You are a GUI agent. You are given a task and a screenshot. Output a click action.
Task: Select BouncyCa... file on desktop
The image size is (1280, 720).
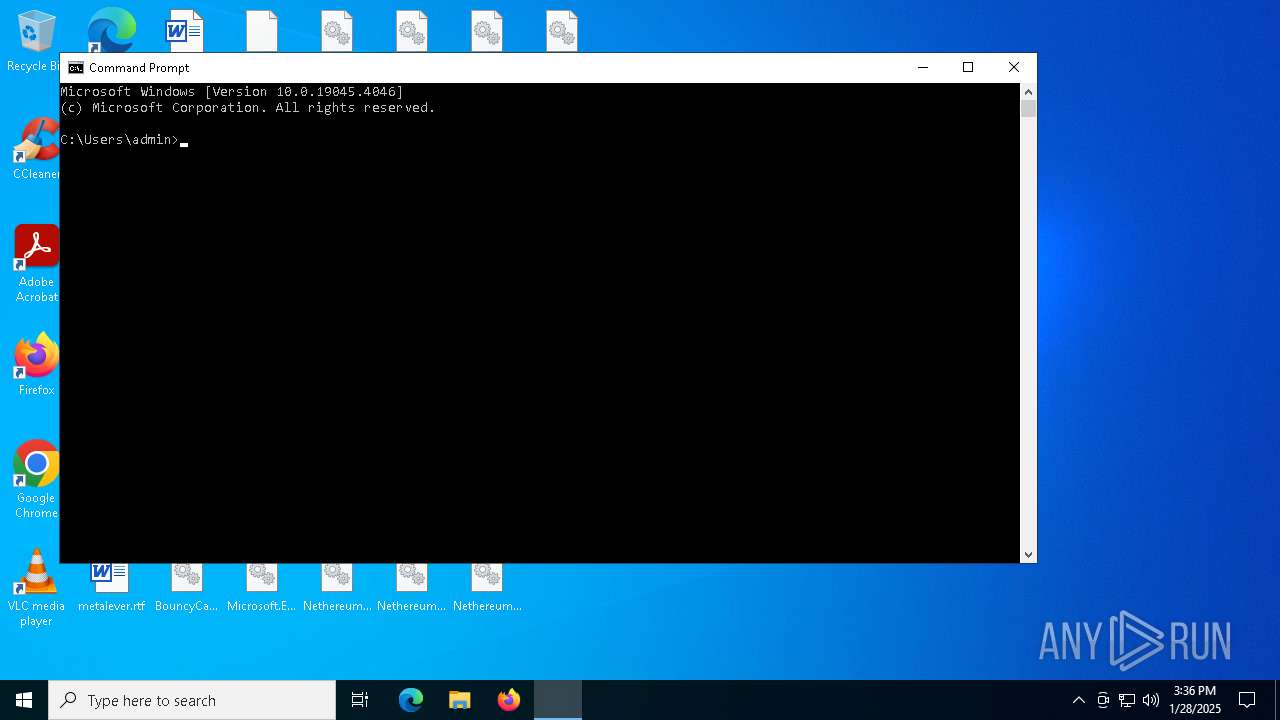point(186,587)
